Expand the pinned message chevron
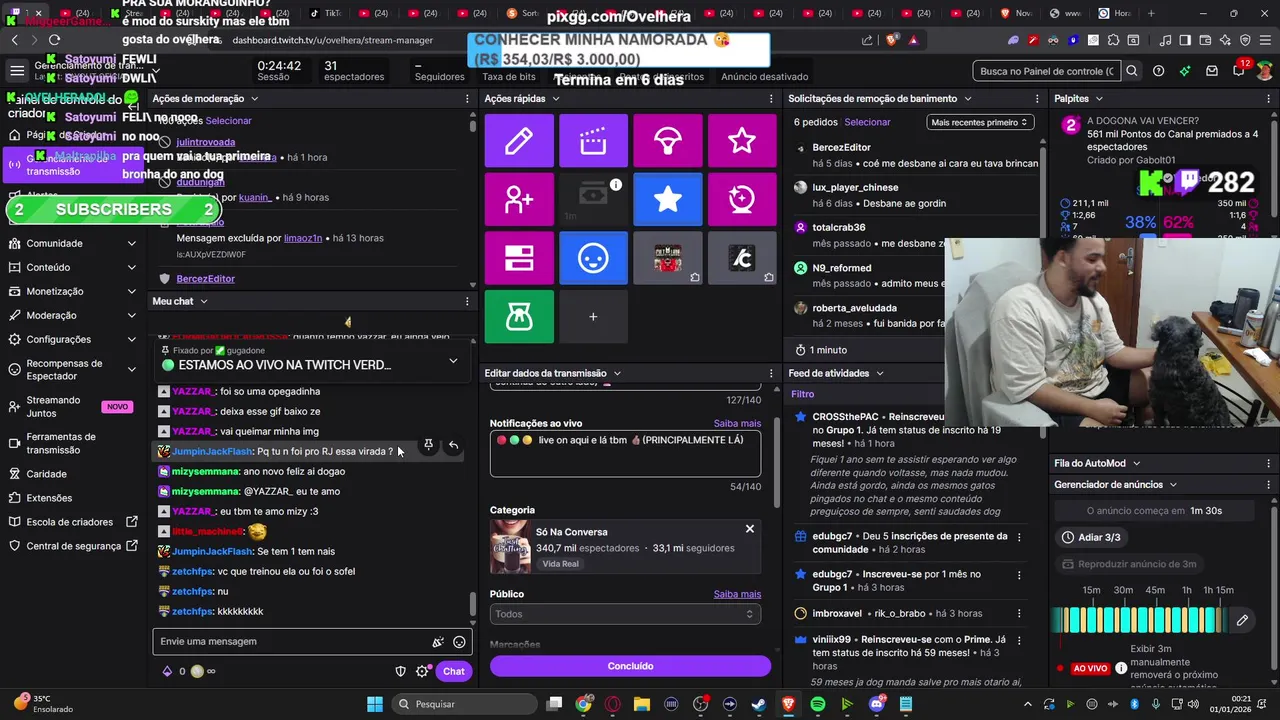Viewport: 1280px width, 720px height. 453,361
